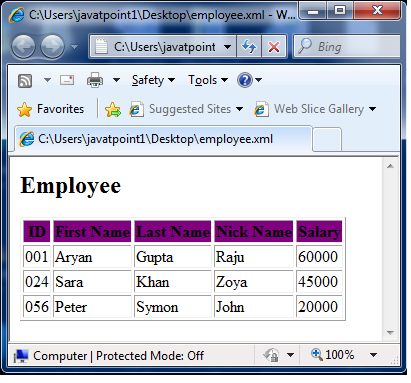Click the salary cell 45000
This screenshot has height=383, width=411.
pyautogui.click(x=319, y=282)
